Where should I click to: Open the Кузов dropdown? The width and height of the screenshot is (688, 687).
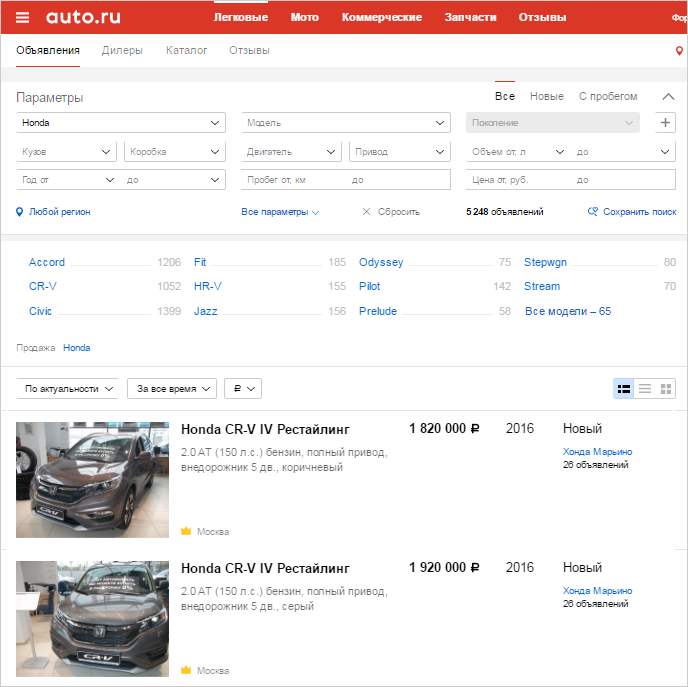click(66, 151)
